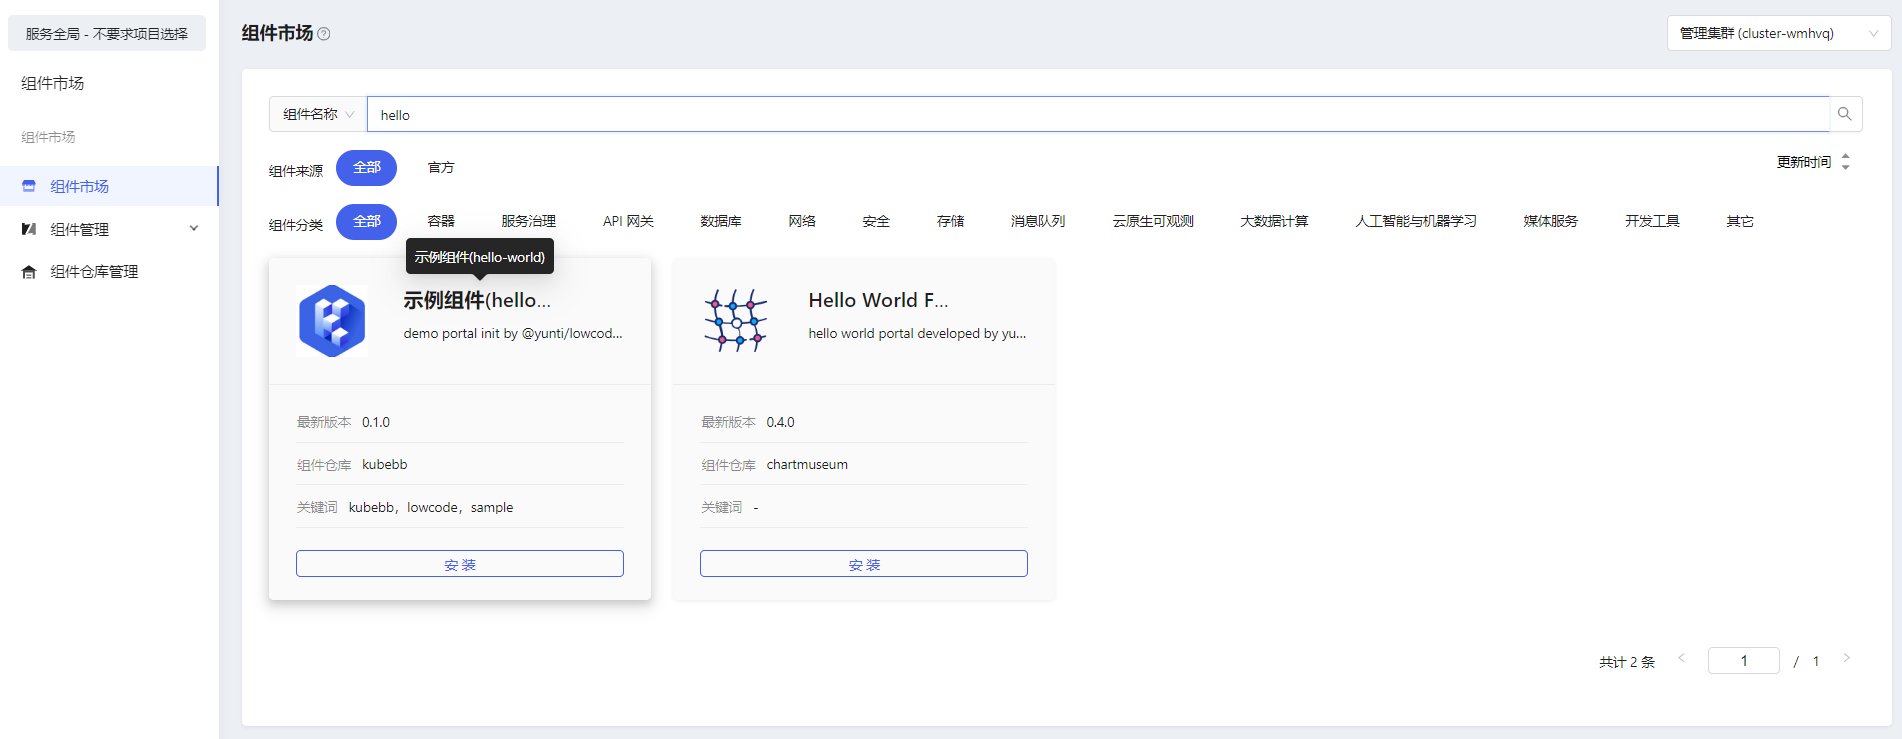
Task: Click the 组件管理 sidebar icon
Action: point(29,229)
